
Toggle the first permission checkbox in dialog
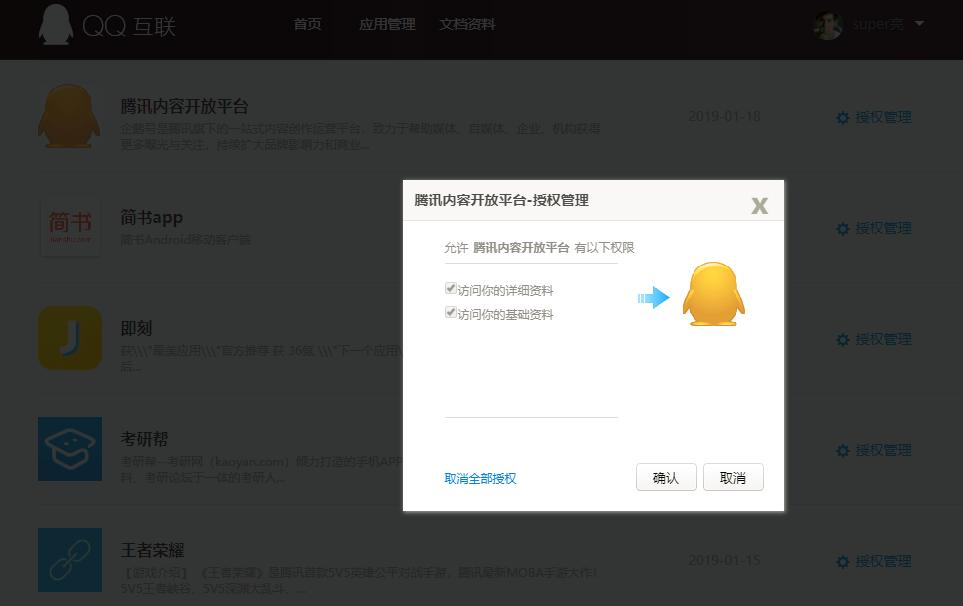pyautogui.click(x=451, y=288)
